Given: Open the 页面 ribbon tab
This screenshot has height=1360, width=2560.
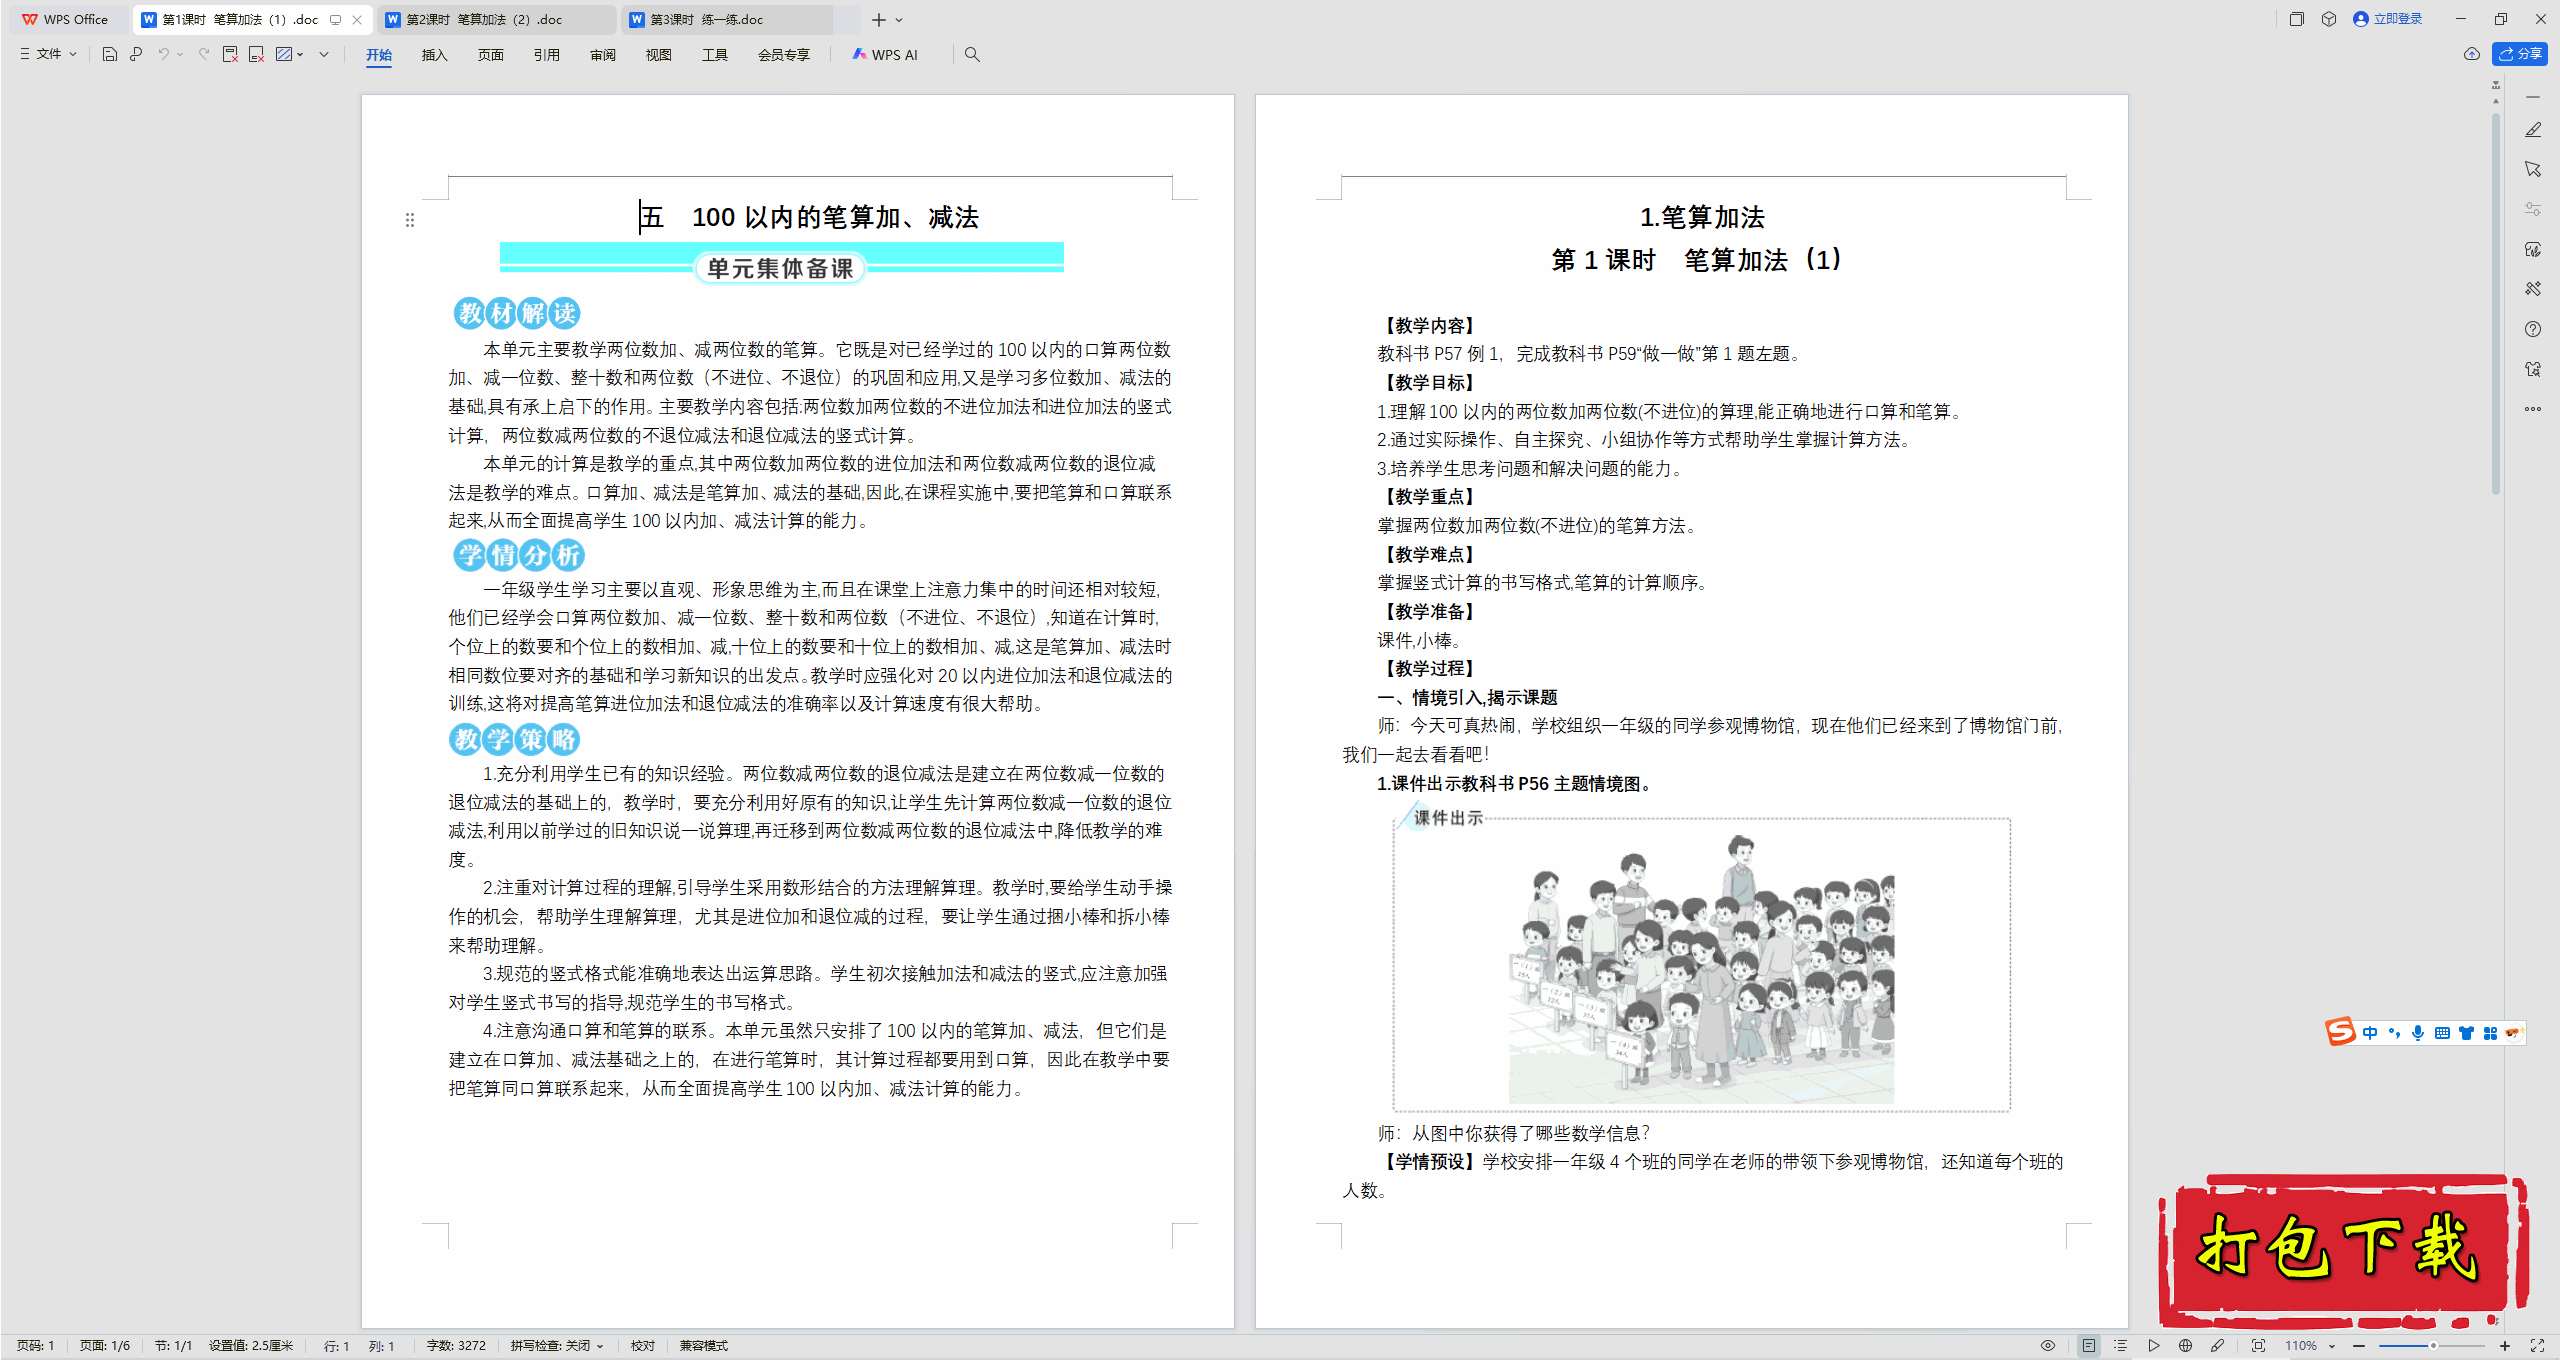Looking at the screenshot, I should (490, 55).
